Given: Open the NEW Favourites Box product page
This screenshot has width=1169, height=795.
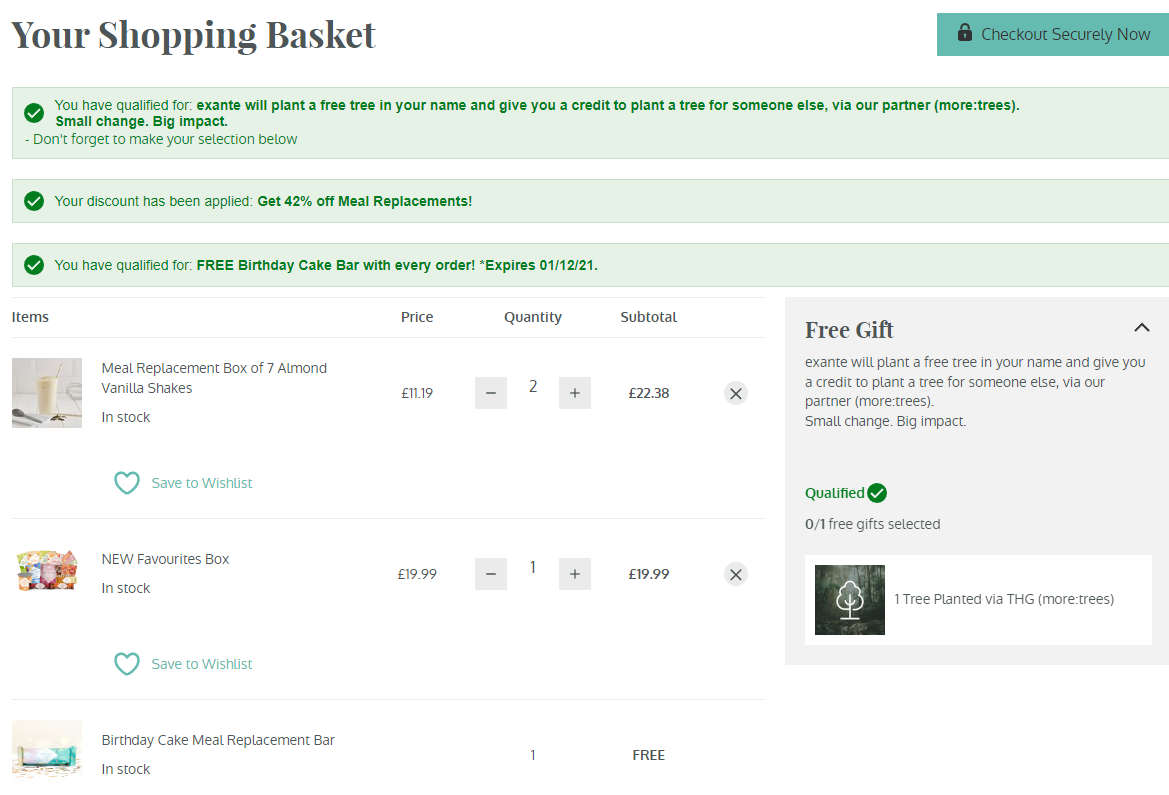Looking at the screenshot, I should point(166,559).
